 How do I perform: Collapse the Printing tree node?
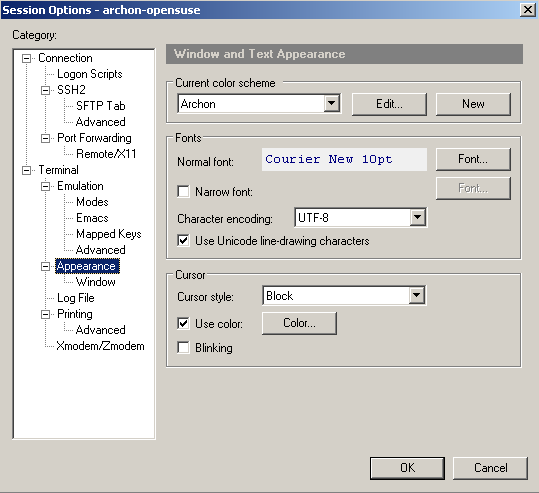coord(45,314)
